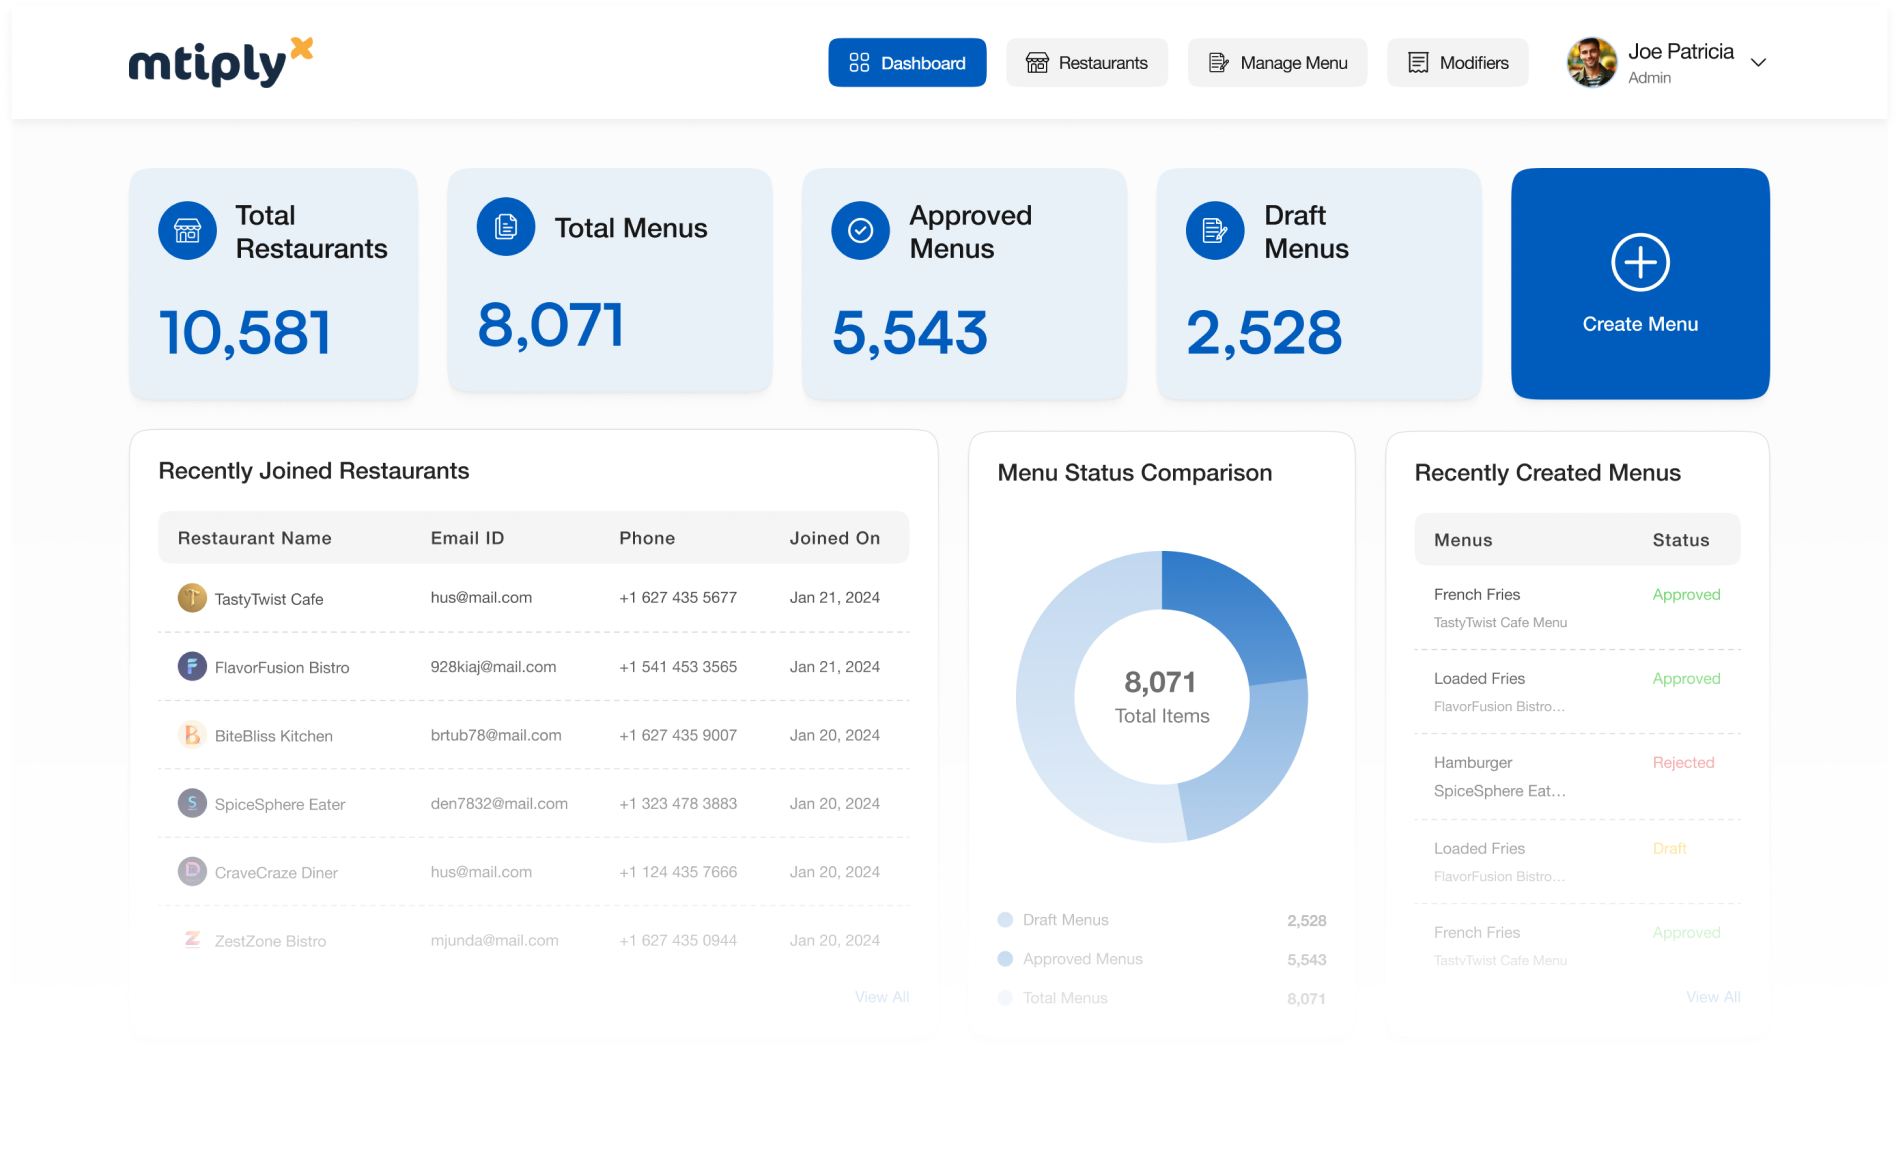
Task: Click the 10,581 total restaurants value
Action: 245,332
